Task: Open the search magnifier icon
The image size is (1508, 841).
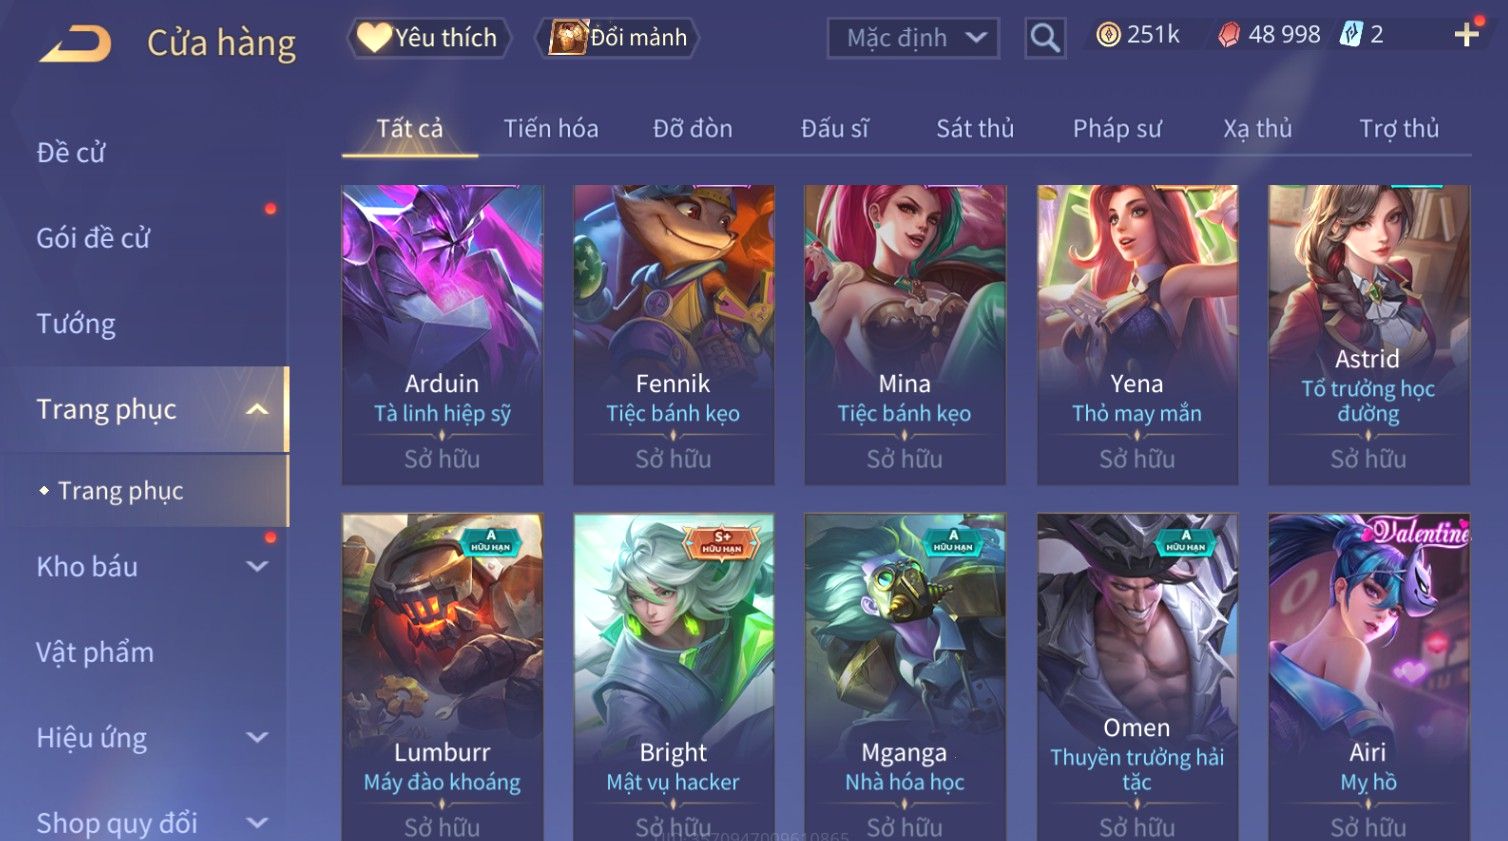Action: (1045, 38)
